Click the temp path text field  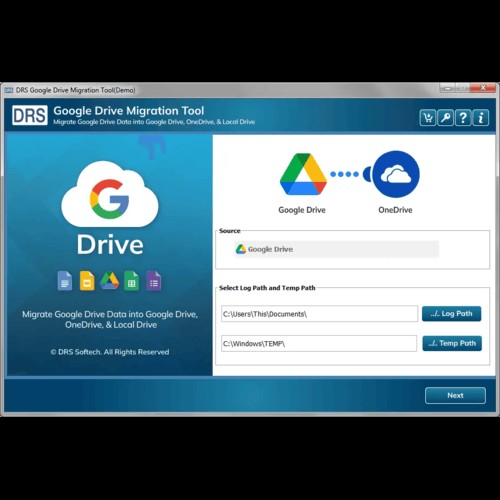pos(319,343)
